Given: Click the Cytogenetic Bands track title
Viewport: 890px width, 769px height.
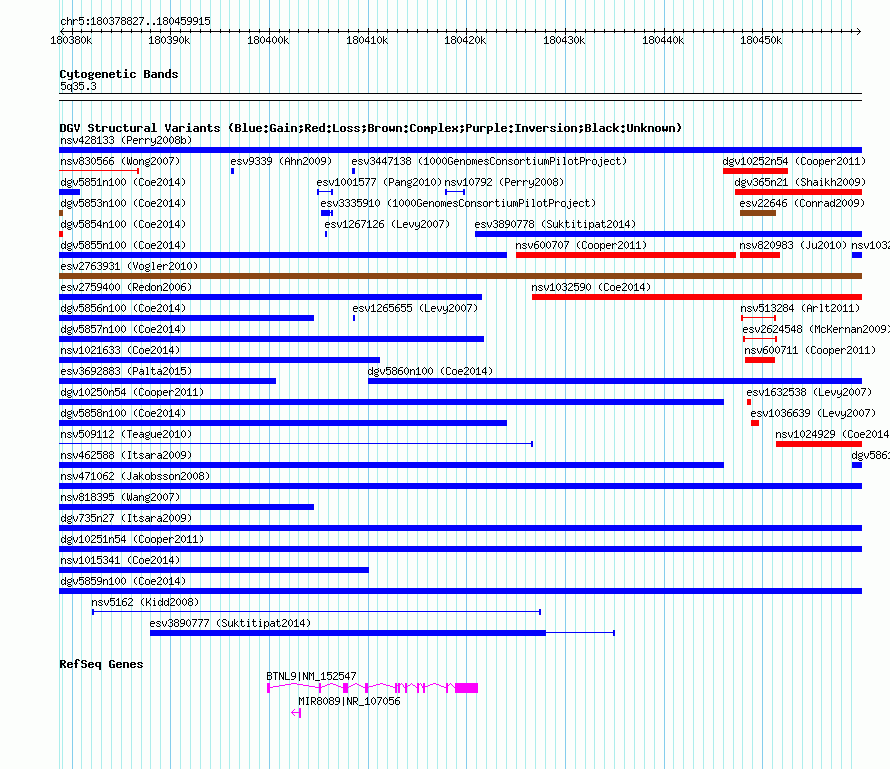Looking at the screenshot, I should pyautogui.click(x=119, y=74).
